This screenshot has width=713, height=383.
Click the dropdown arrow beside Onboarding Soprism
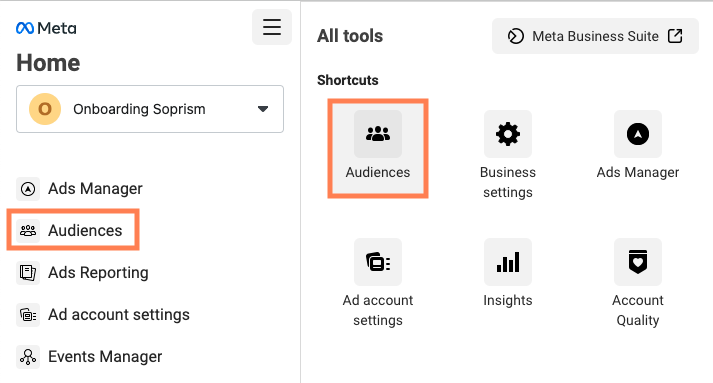(263, 109)
